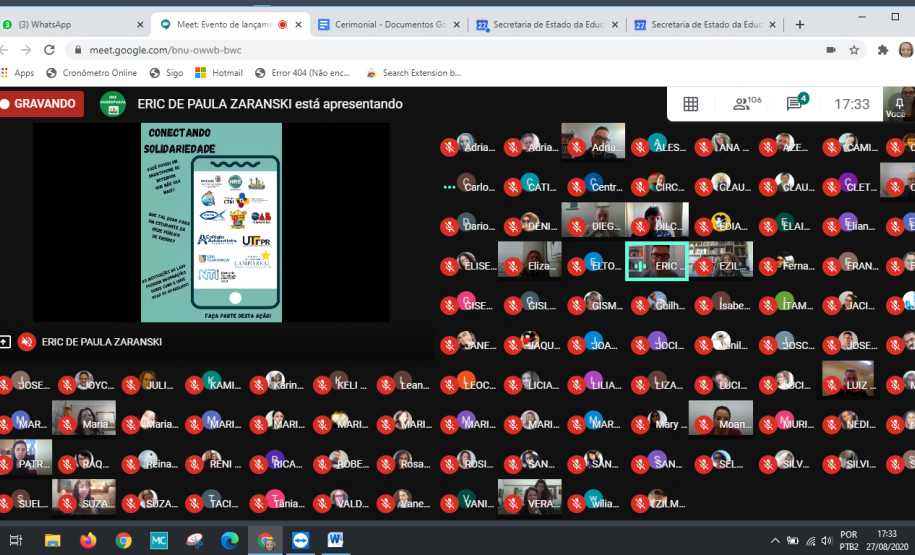Image resolution: width=915 pixels, height=555 pixels.
Task: Click the red GRAVANDO recording indicator
Action: pos(42,104)
